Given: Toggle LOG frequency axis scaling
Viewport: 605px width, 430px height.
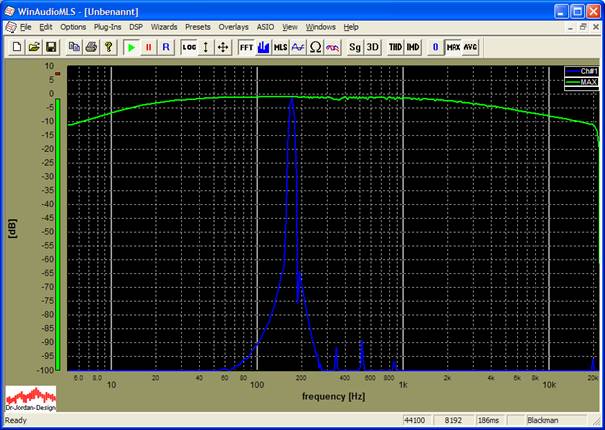Looking at the screenshot, I should [x=189, y=47].
